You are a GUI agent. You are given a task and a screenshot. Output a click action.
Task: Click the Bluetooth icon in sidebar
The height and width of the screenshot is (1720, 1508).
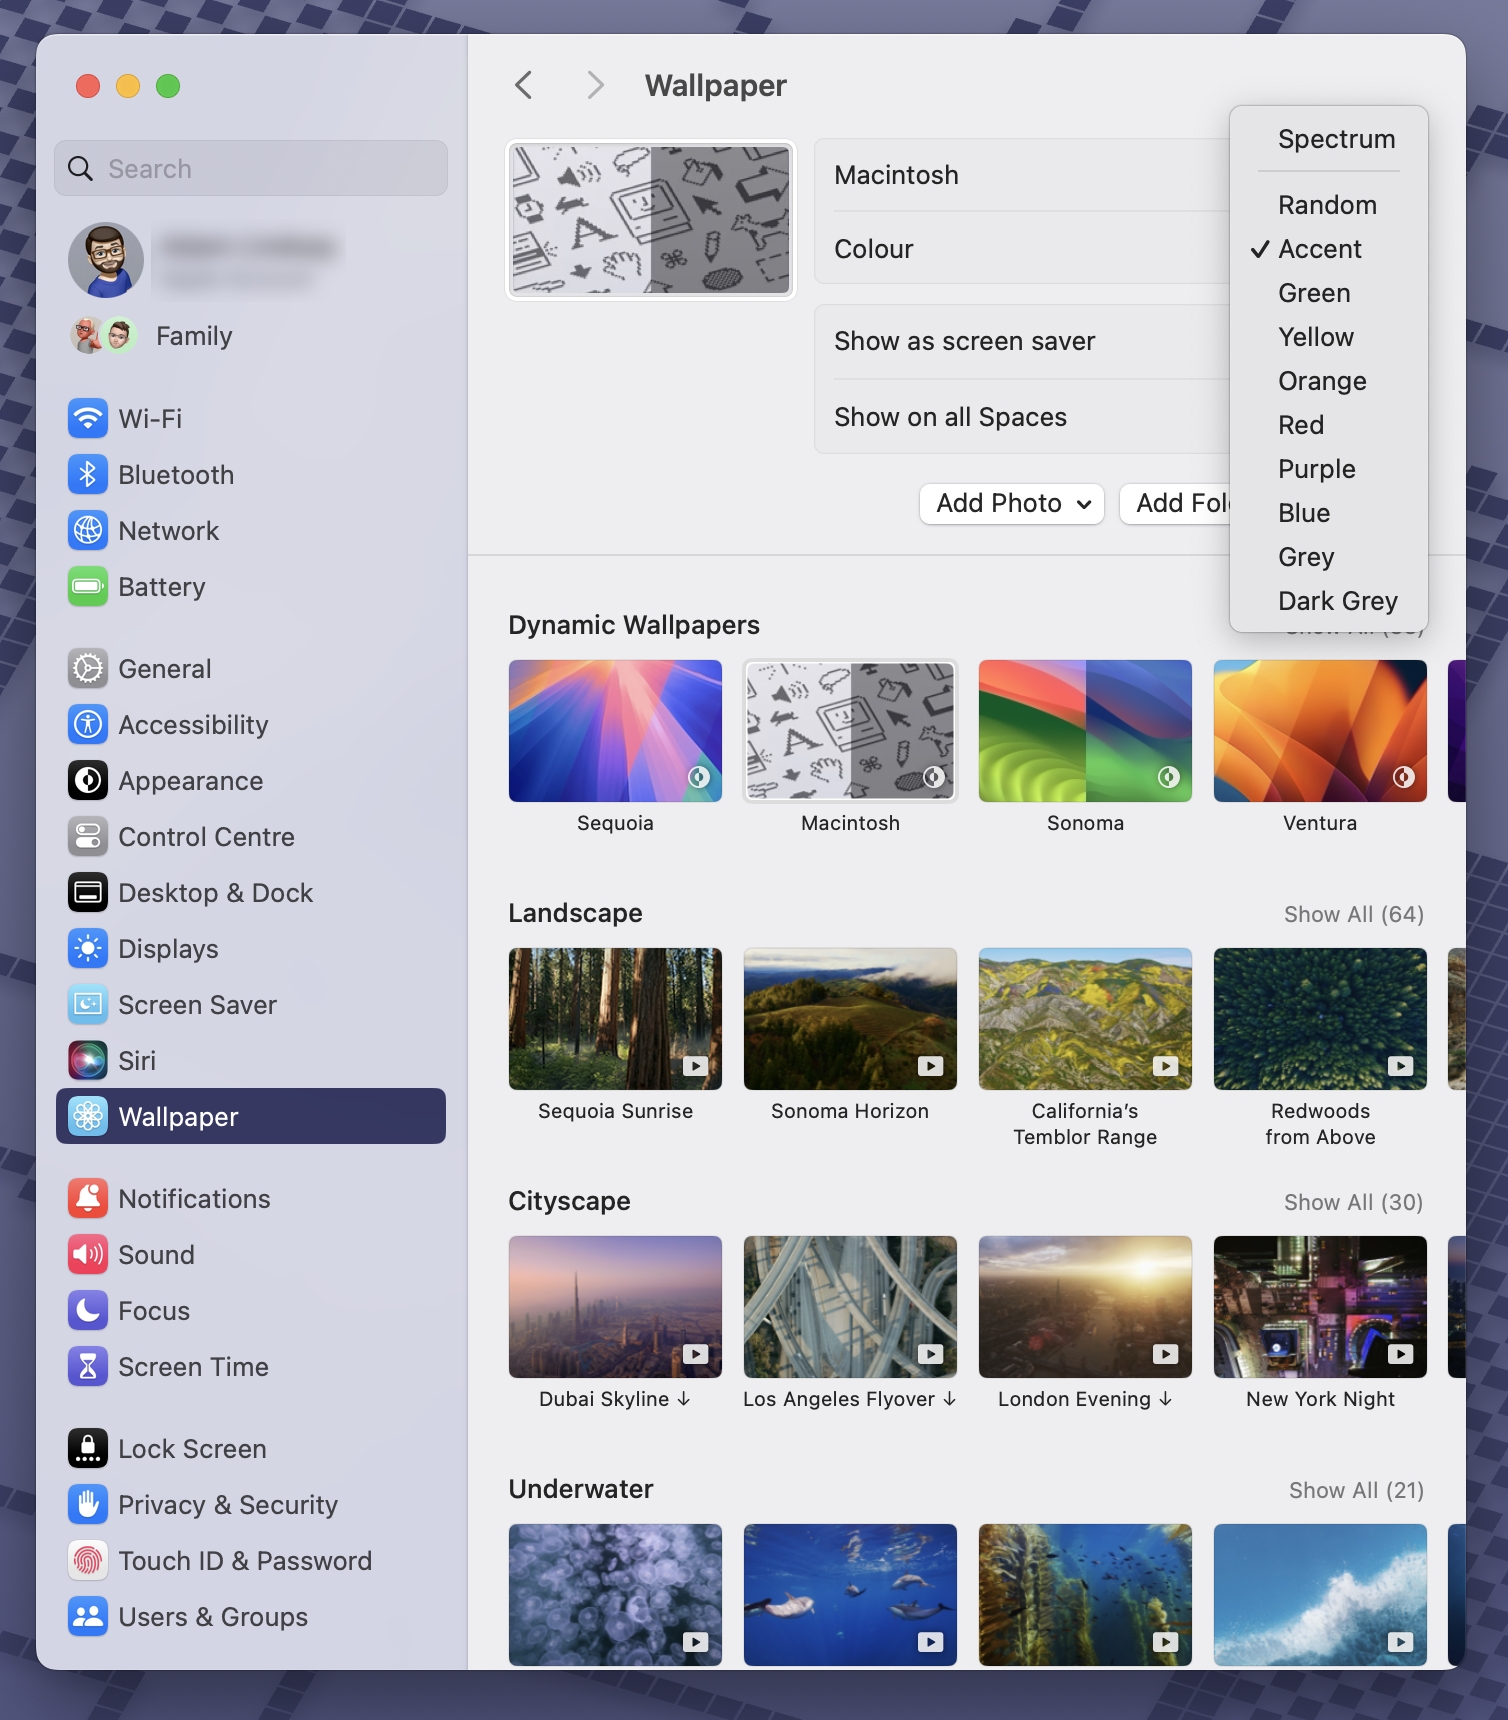click(88, 474)
